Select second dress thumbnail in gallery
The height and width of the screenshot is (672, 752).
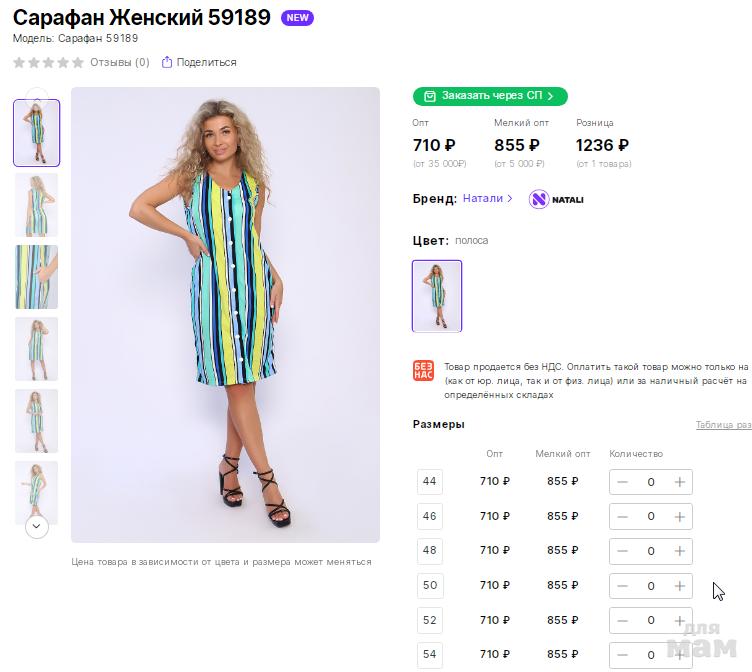37,204
